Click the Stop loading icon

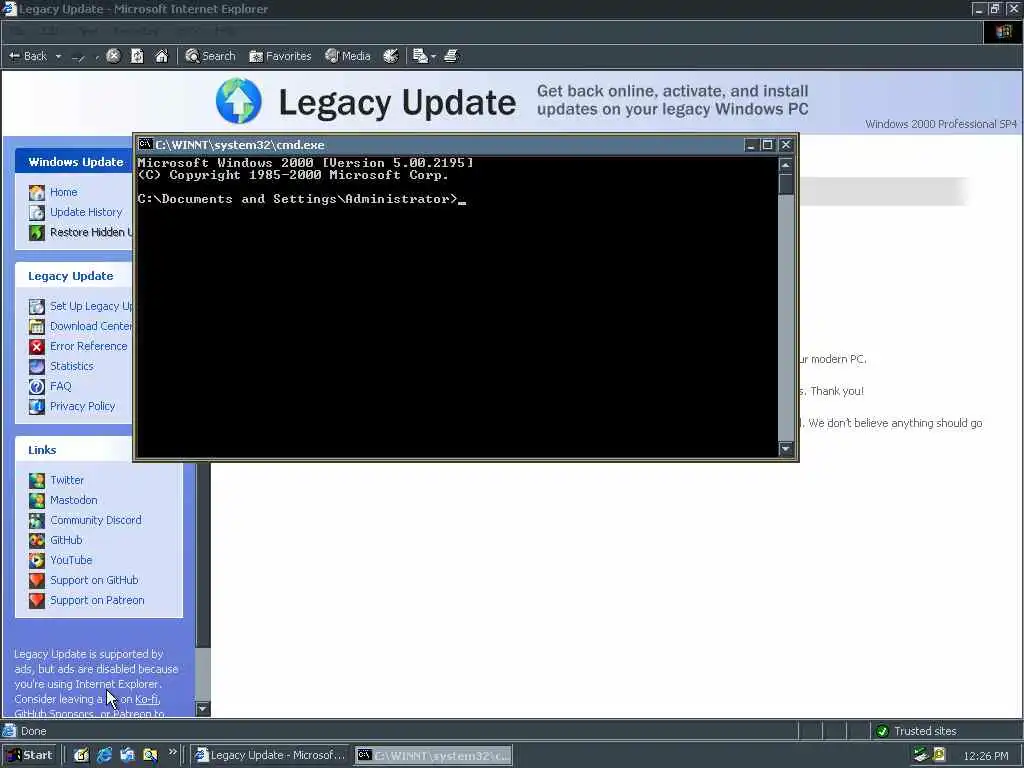113,56
